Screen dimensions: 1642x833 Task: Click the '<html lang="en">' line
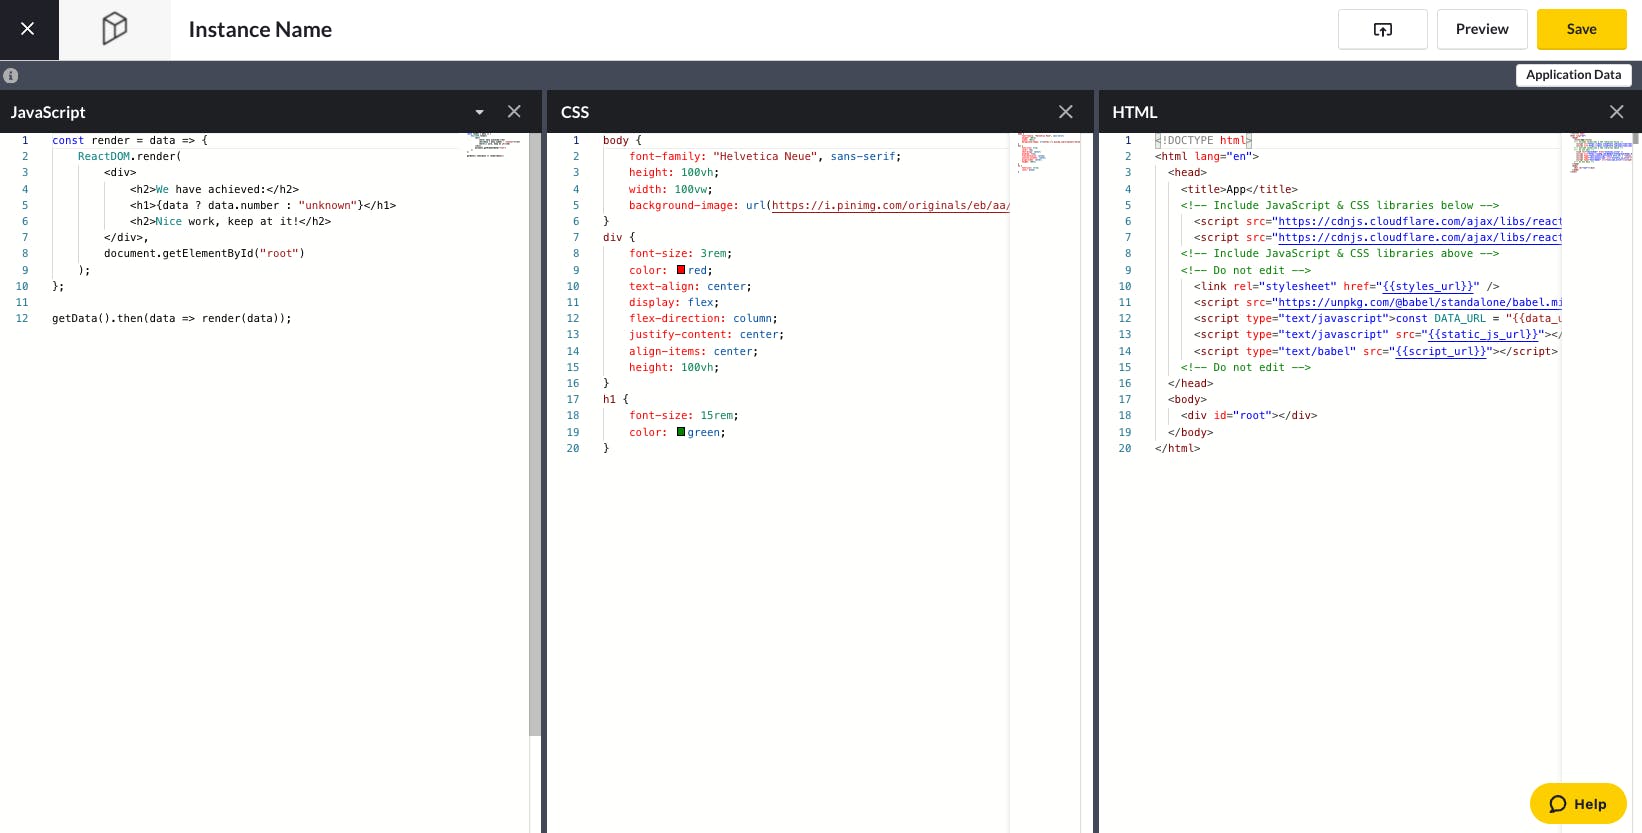coord(1207,156)
